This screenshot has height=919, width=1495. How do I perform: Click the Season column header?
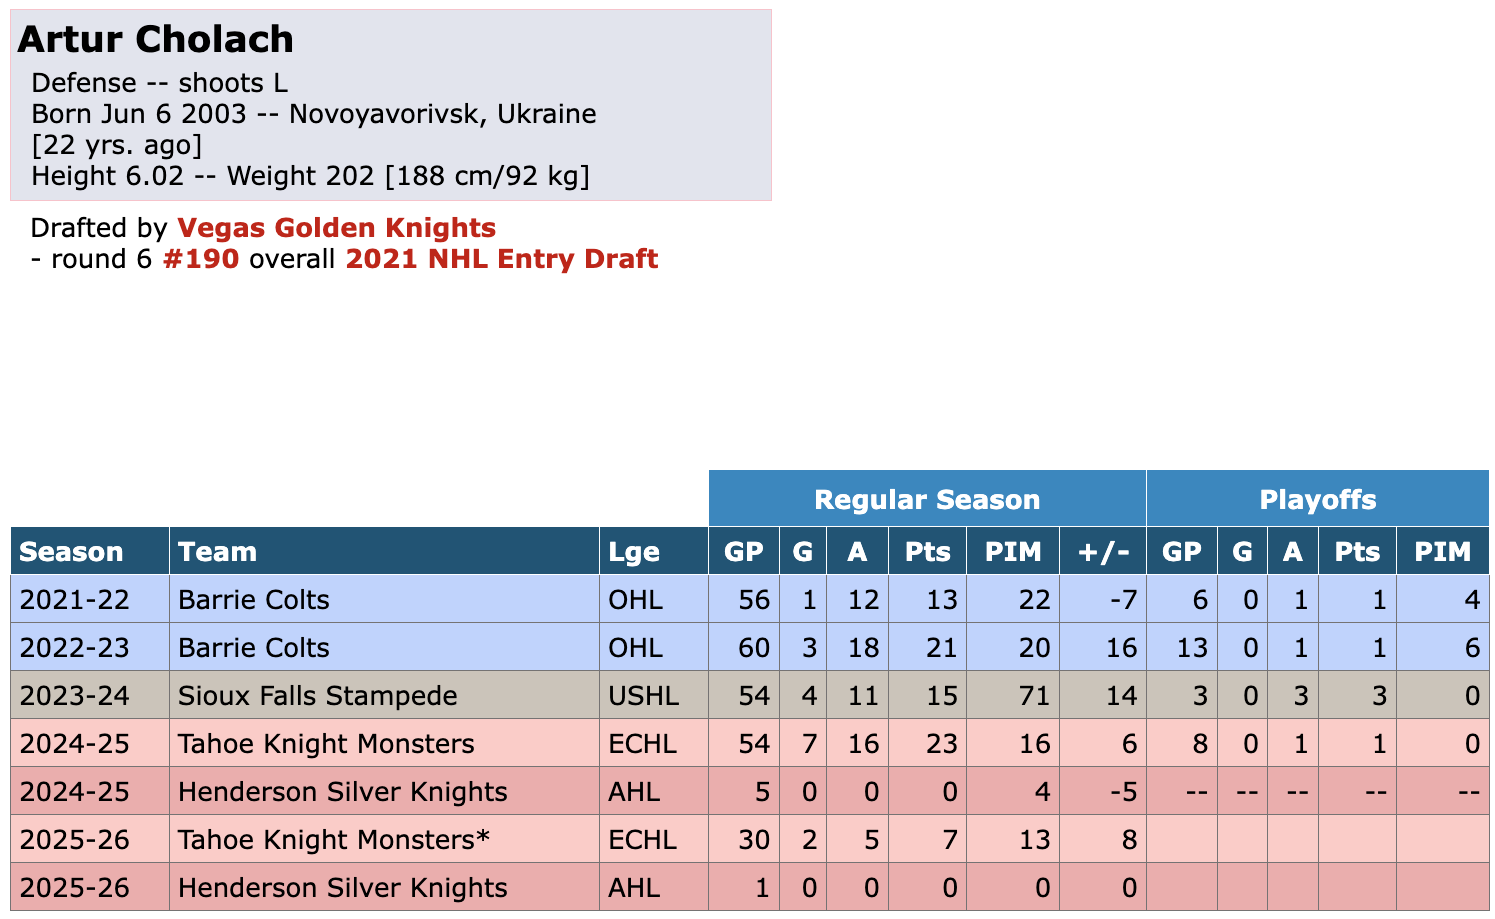coord(72,552)
